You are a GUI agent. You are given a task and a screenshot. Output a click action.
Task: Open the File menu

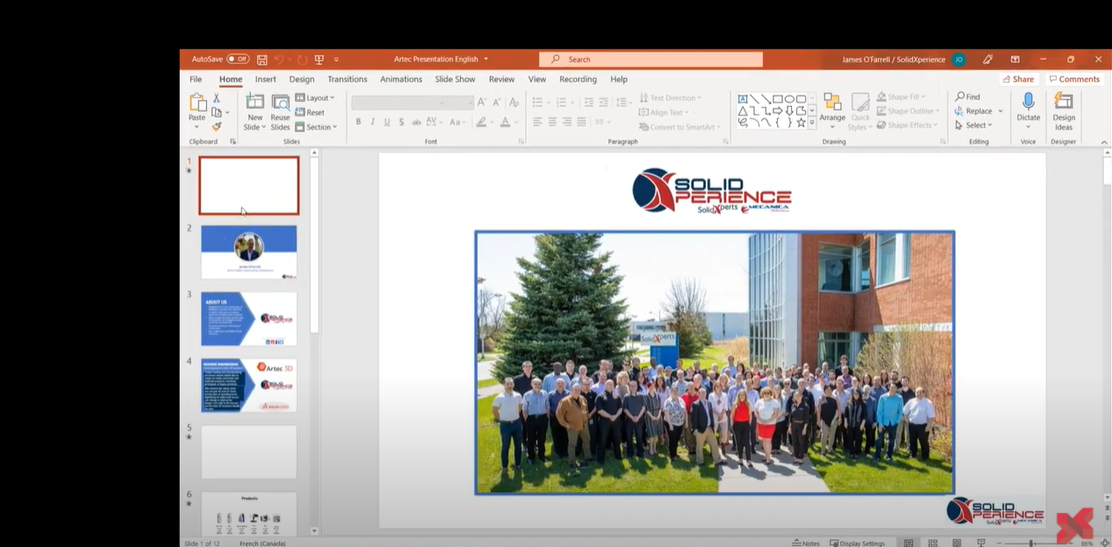[x=196, y=79]
